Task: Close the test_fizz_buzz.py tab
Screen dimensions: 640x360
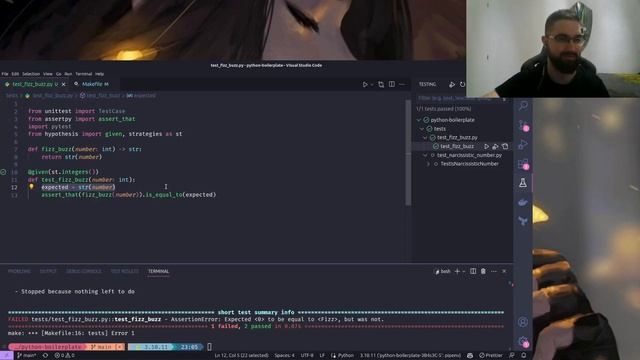Action: [63, 84]
